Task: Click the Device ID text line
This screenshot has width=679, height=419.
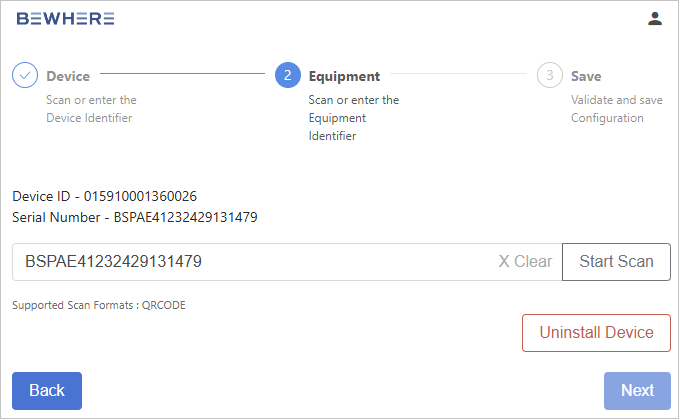Action: pos(104,196)
